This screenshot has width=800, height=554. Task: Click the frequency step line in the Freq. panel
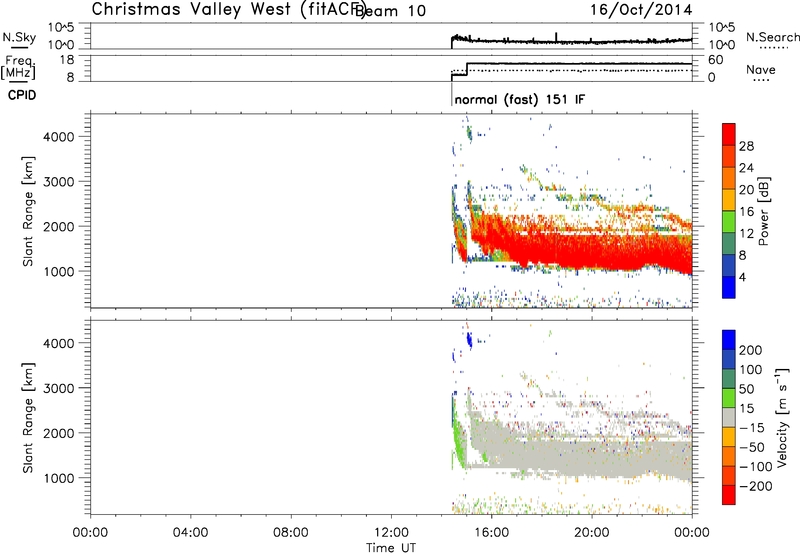[571, 64]
